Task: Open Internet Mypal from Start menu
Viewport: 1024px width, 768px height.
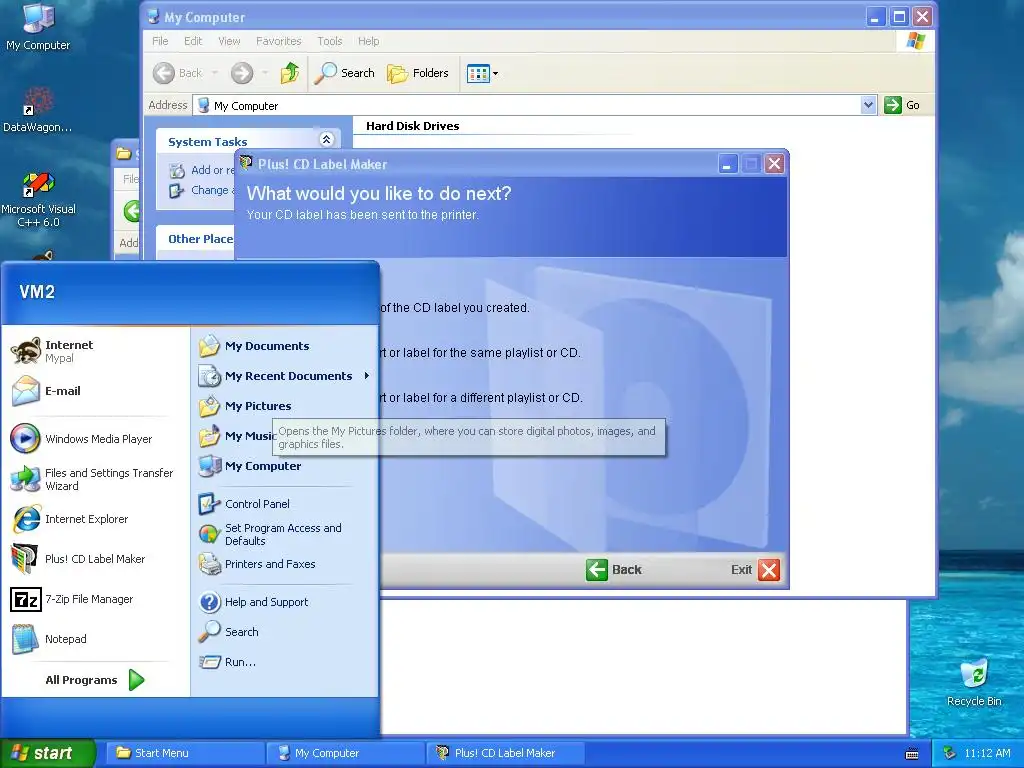Action: pyautogui.click(x=95, y=351)
